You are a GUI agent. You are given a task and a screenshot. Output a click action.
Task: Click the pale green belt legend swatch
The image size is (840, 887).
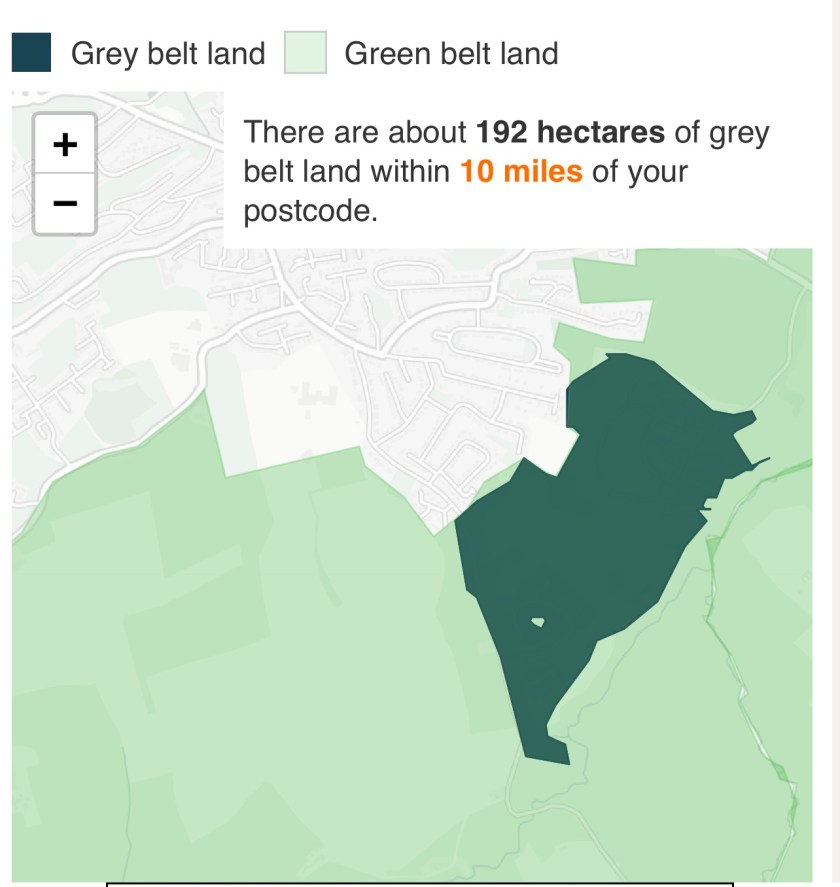(x=305, y=53)
